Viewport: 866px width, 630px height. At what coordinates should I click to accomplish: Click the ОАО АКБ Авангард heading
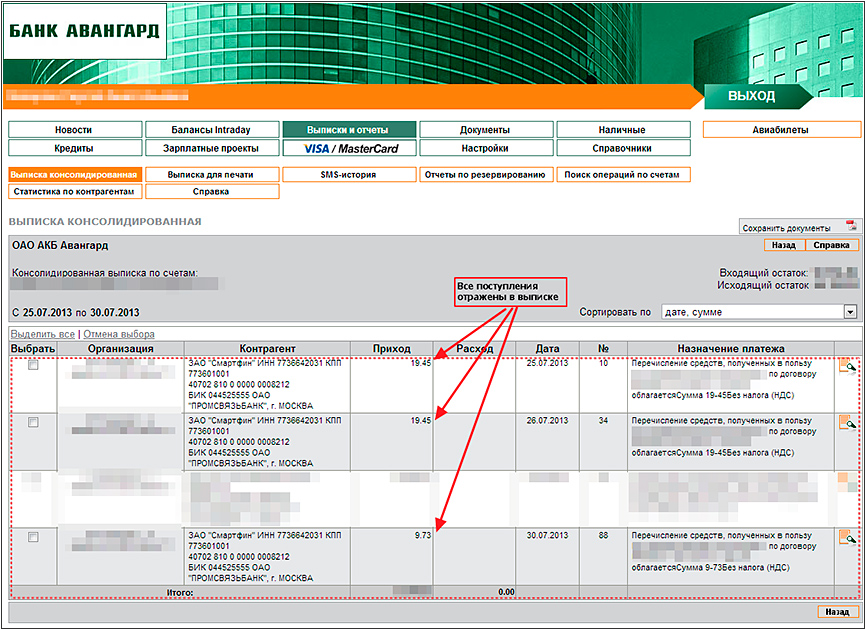(x=60, y=245)
